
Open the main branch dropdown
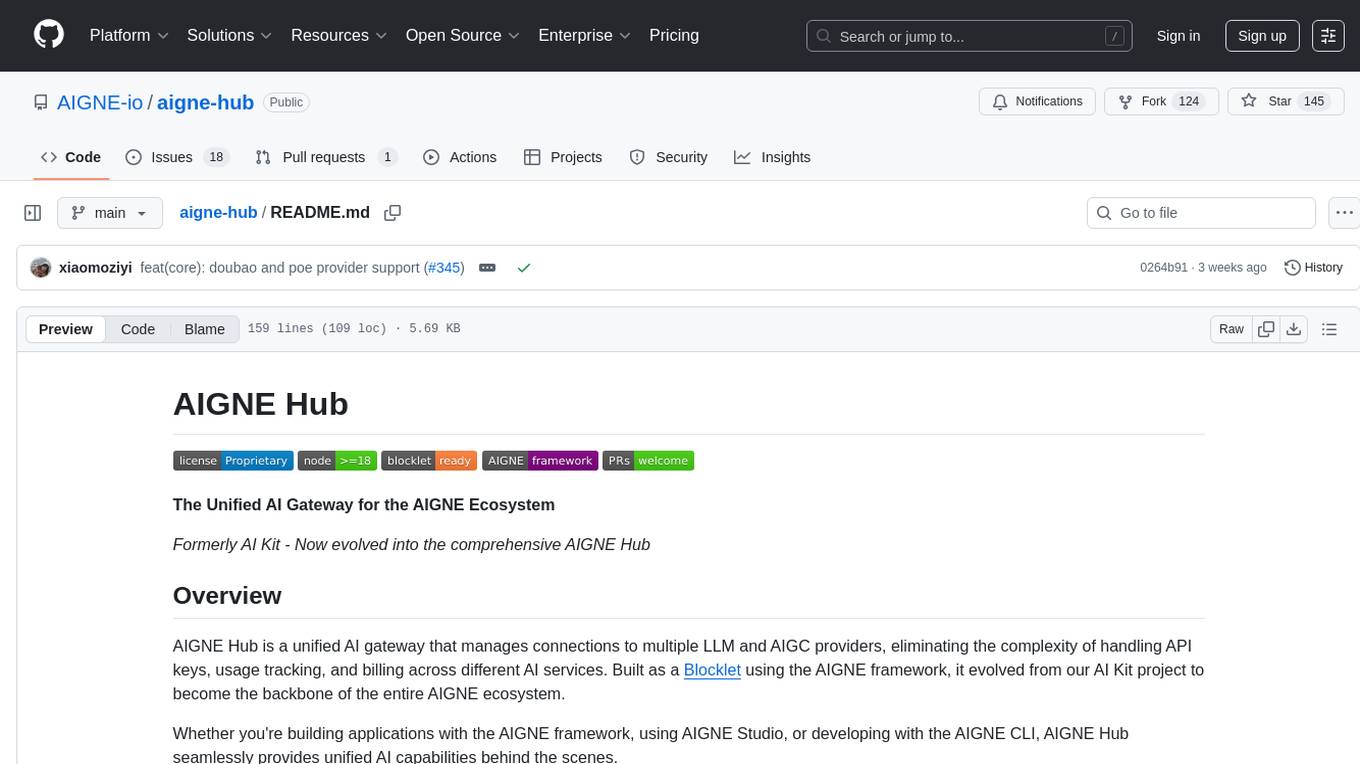pyautogui.click(x=109, y=213)
